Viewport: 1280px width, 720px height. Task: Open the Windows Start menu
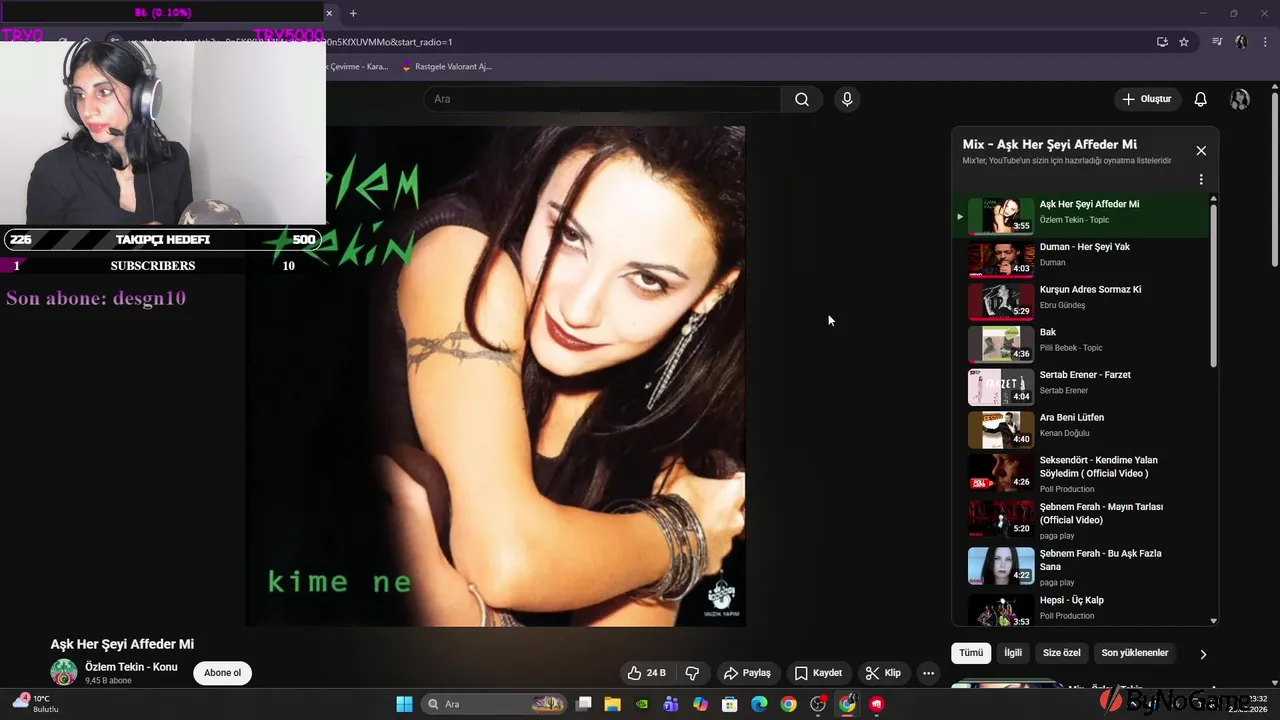click(x=404, y=704)
